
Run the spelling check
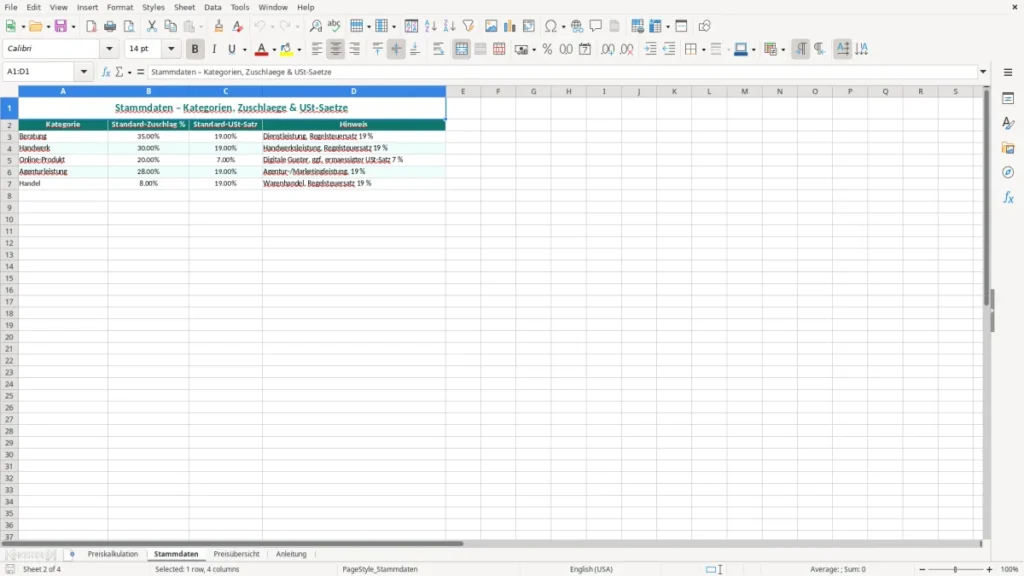tap(334, 26)
